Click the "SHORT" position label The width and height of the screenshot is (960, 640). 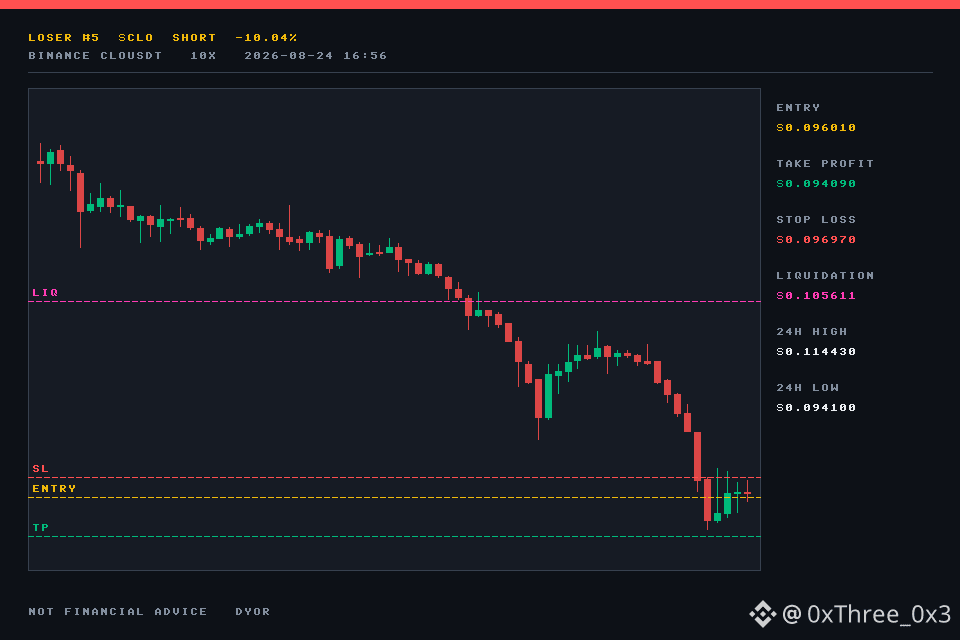(x=194, y=38)
